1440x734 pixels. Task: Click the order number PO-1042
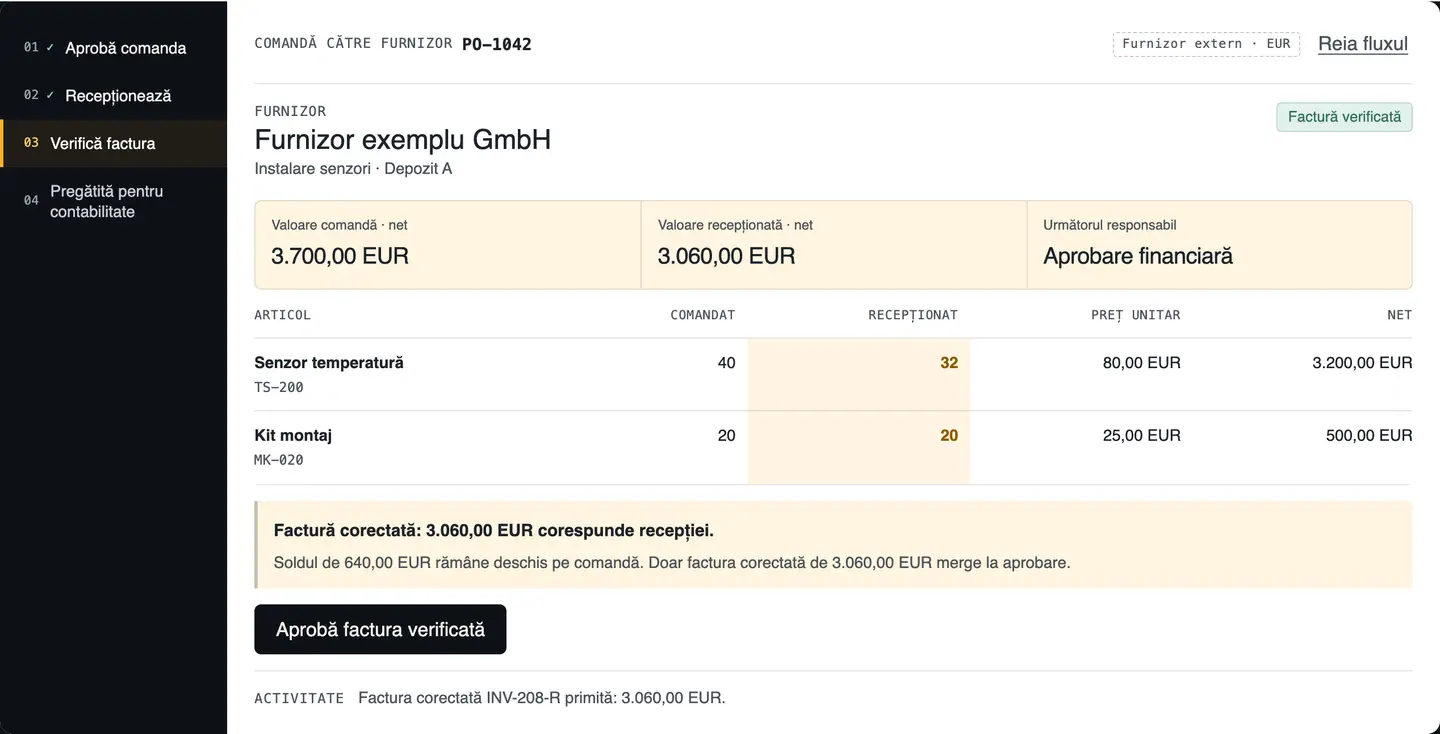(x=497, y=44)
